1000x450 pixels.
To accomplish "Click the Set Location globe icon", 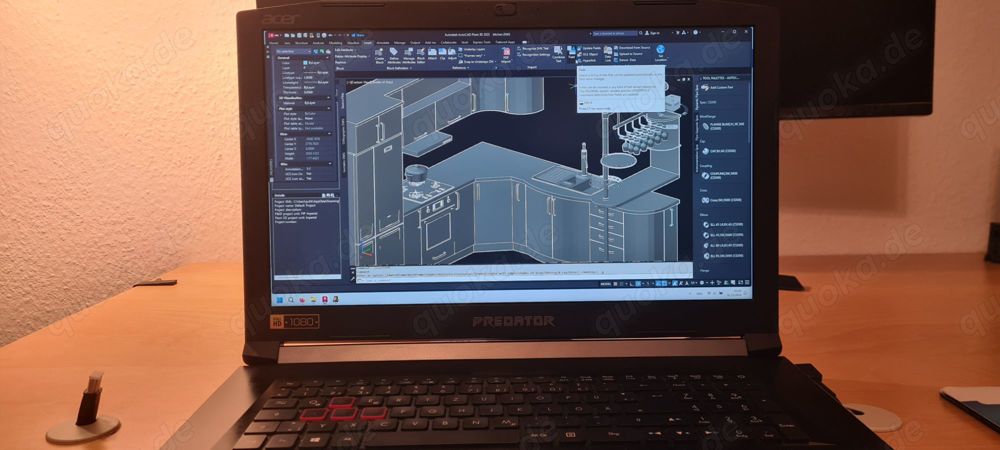I will 661,50.
